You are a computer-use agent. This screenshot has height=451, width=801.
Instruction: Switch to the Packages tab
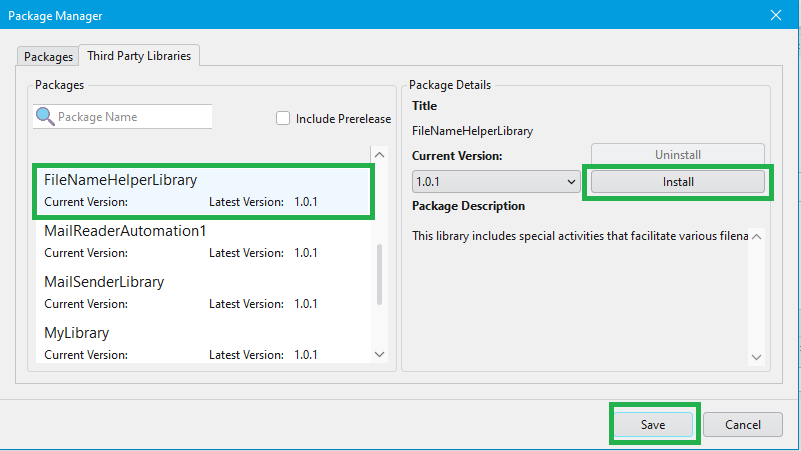(48, 55)
